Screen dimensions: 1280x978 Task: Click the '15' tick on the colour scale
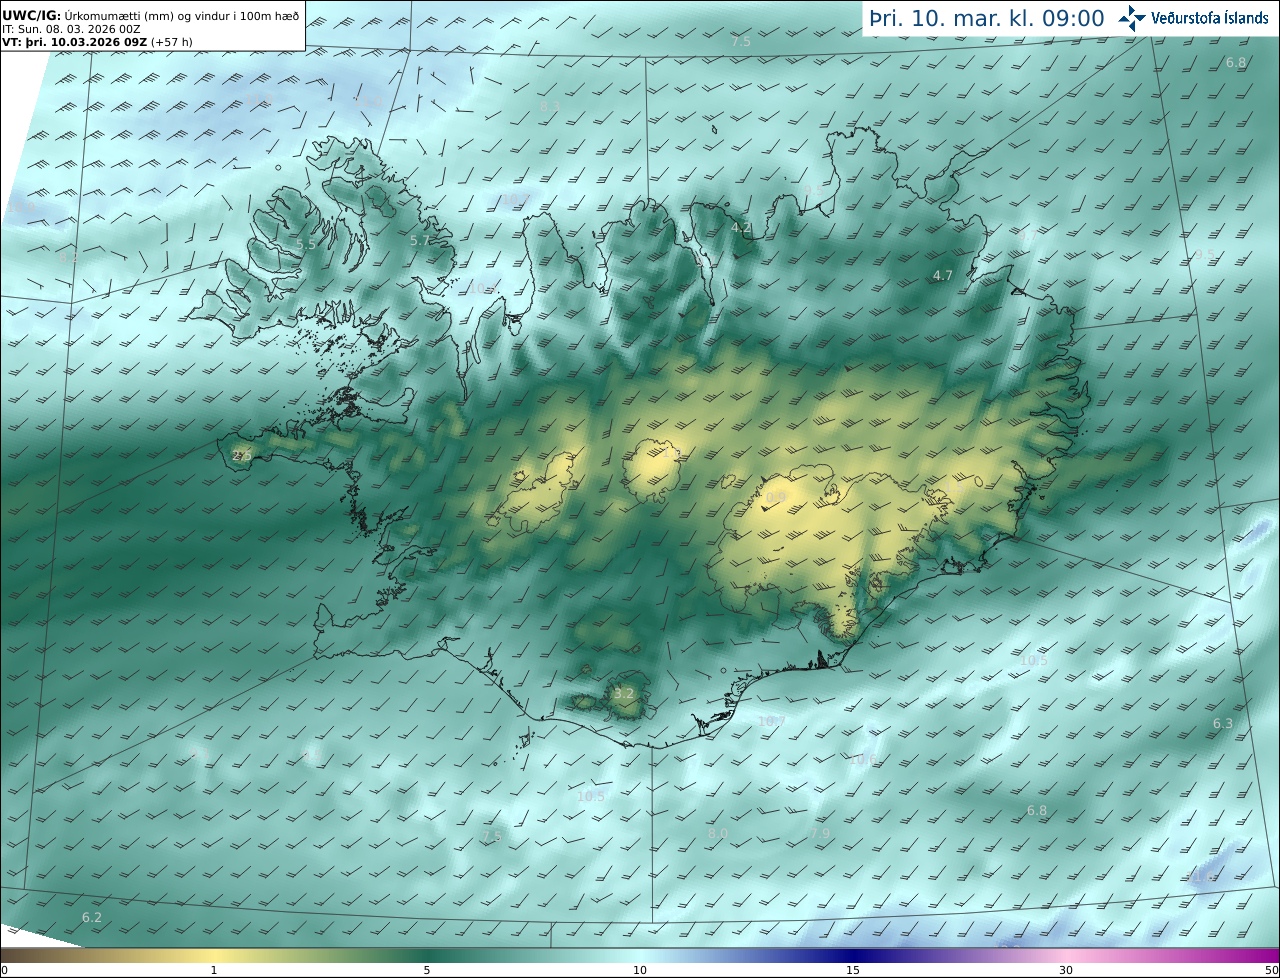[x=853, y=970]
